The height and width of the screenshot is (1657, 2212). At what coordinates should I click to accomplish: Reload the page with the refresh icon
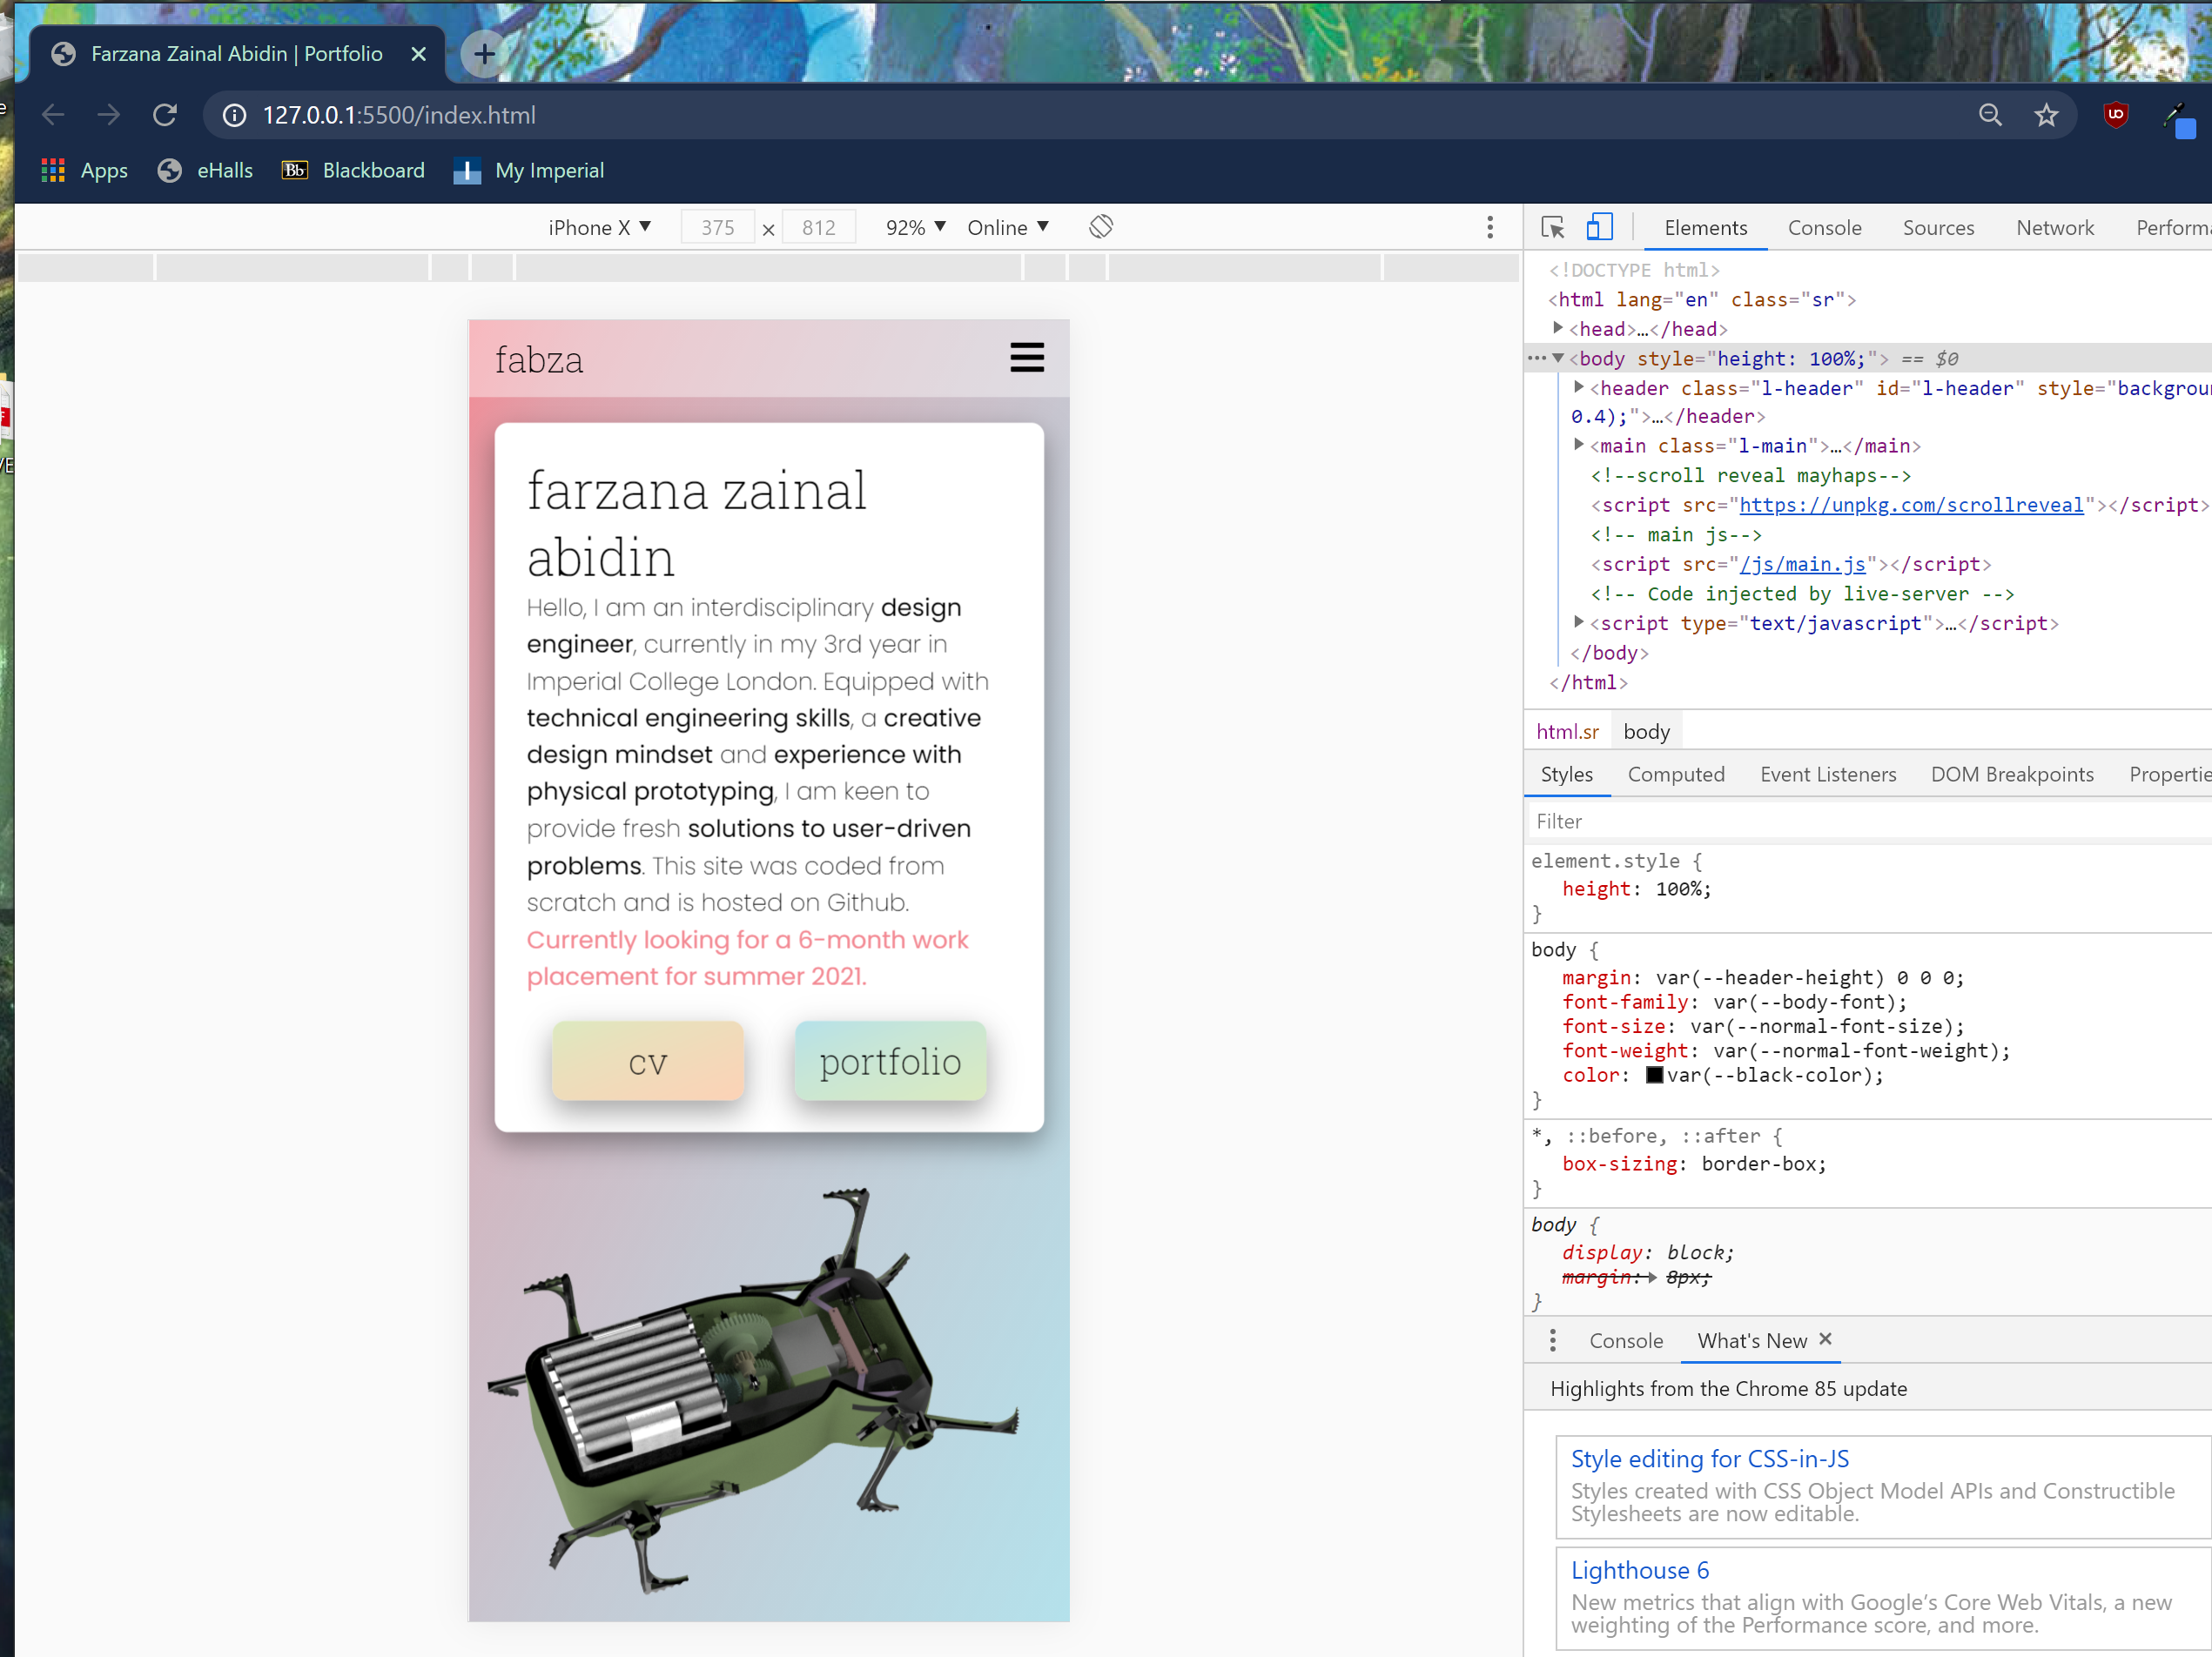pos(165,115)
